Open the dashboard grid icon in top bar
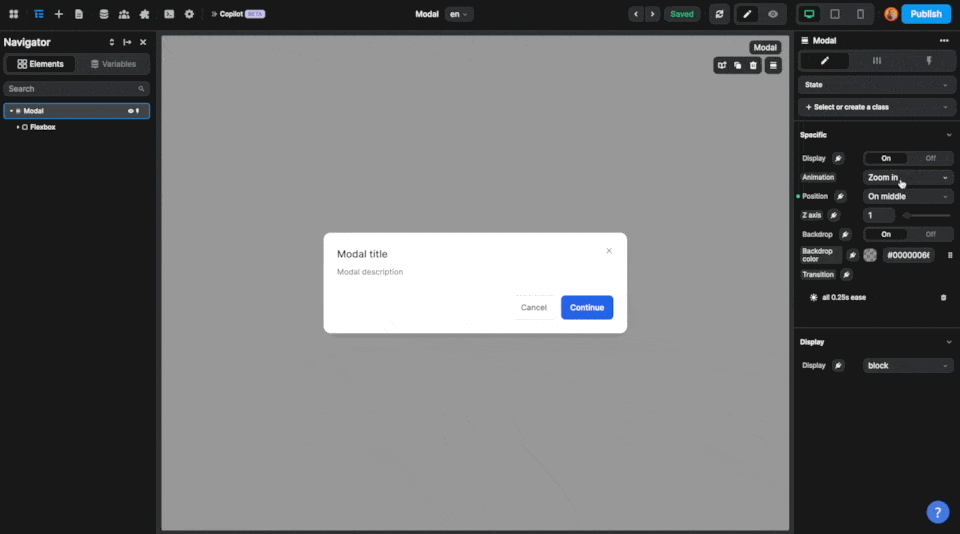The height and width of the screenshot is (534, 960). click(x=13, y=14)
